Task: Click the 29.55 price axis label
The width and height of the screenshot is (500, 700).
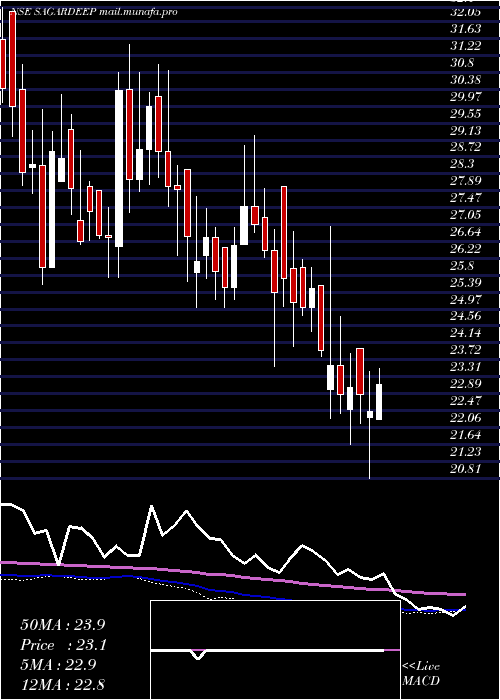Action: point(466,114)
